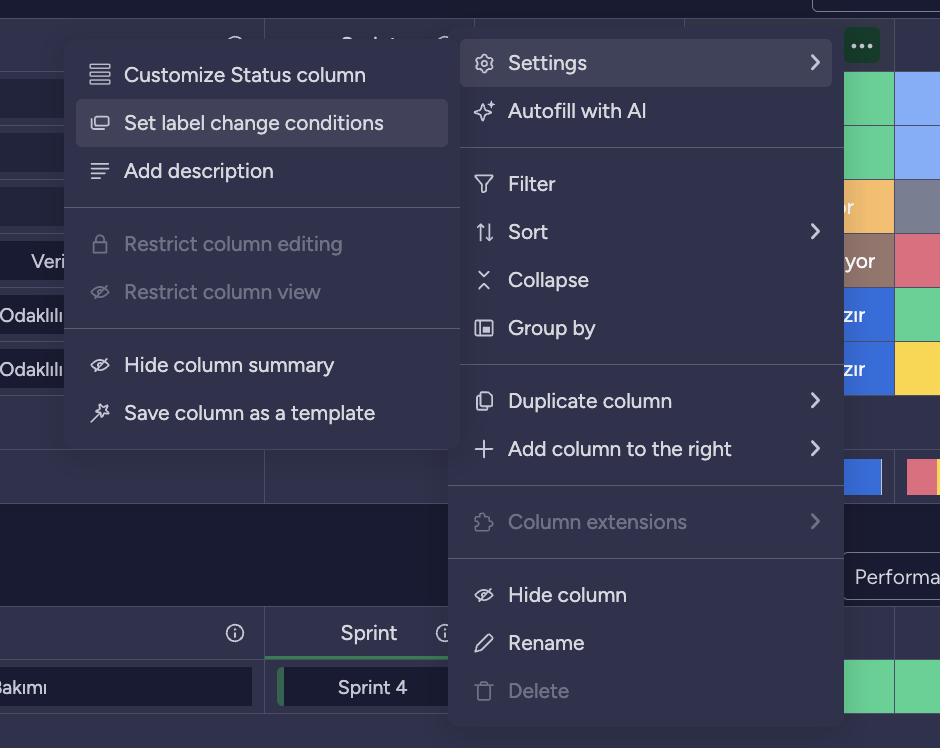Viewport: 940px width, 748px height.
Task: Expand Duplicate column submenu chevron
Action: [815, 400]
